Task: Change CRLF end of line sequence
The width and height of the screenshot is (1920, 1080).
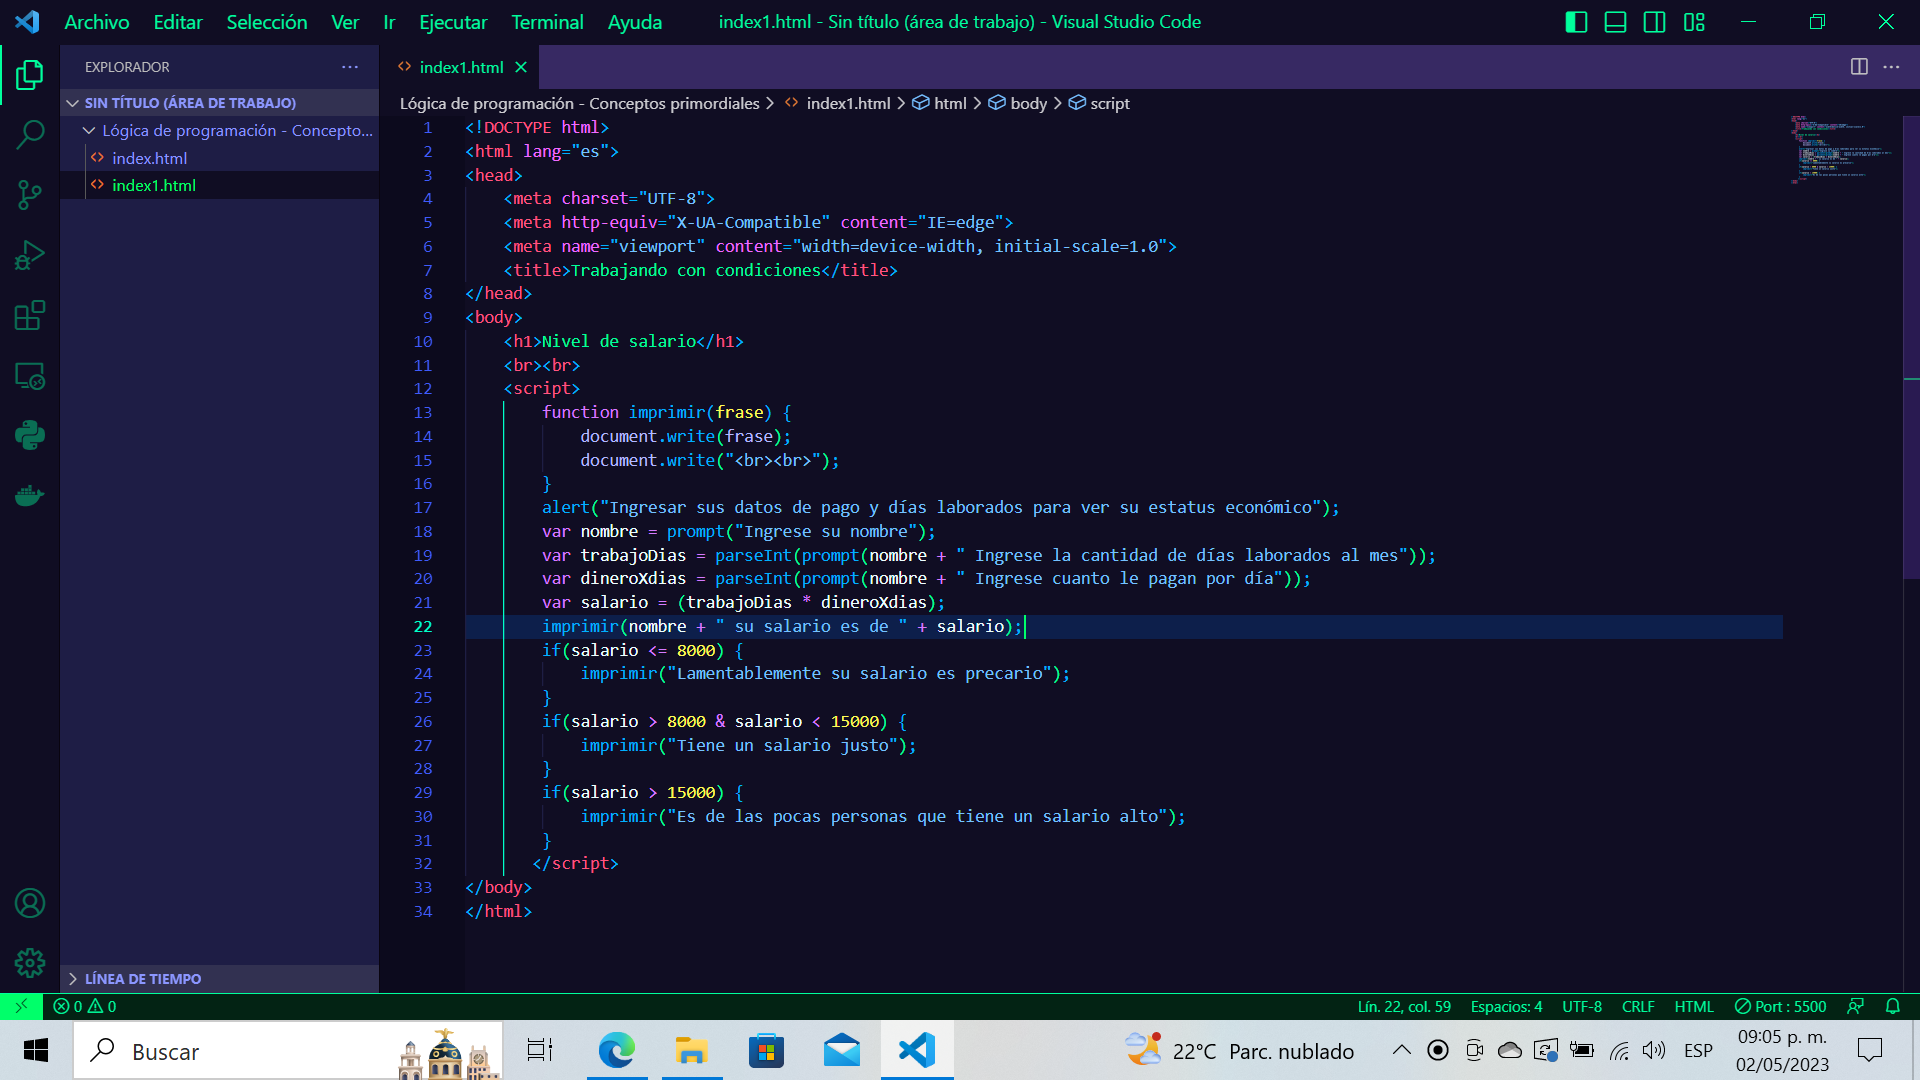Action: 1638,1006
